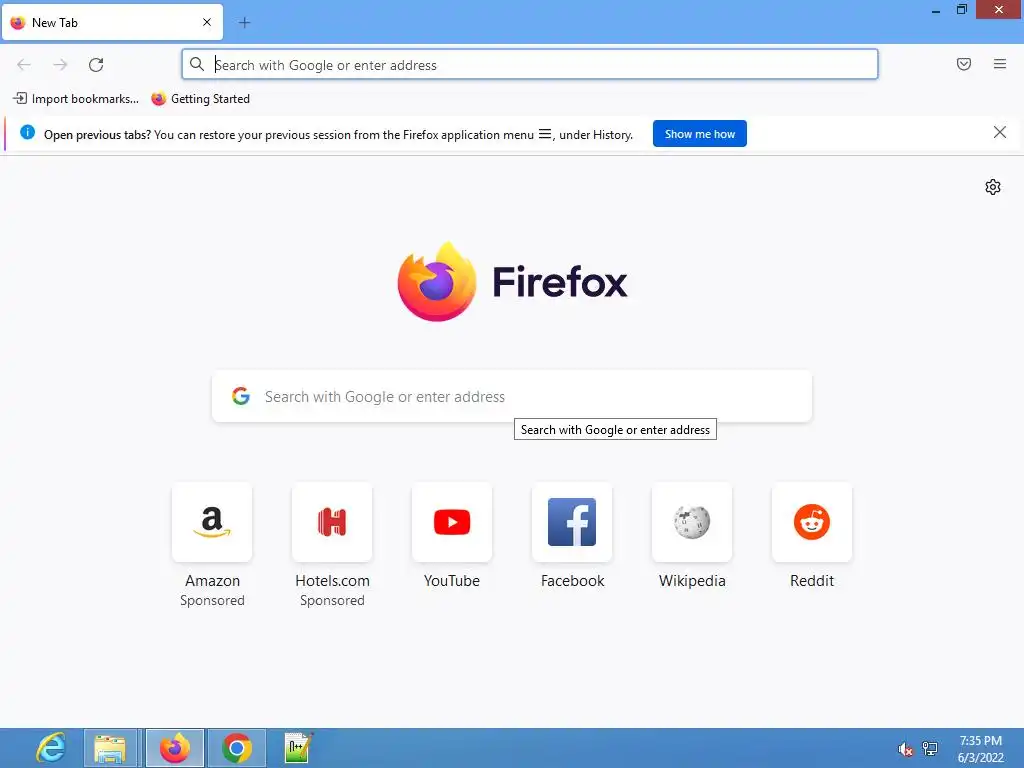Click the magnifier icon in address bar
This screenshot has width=1024, height=768.
coord(197,64)
